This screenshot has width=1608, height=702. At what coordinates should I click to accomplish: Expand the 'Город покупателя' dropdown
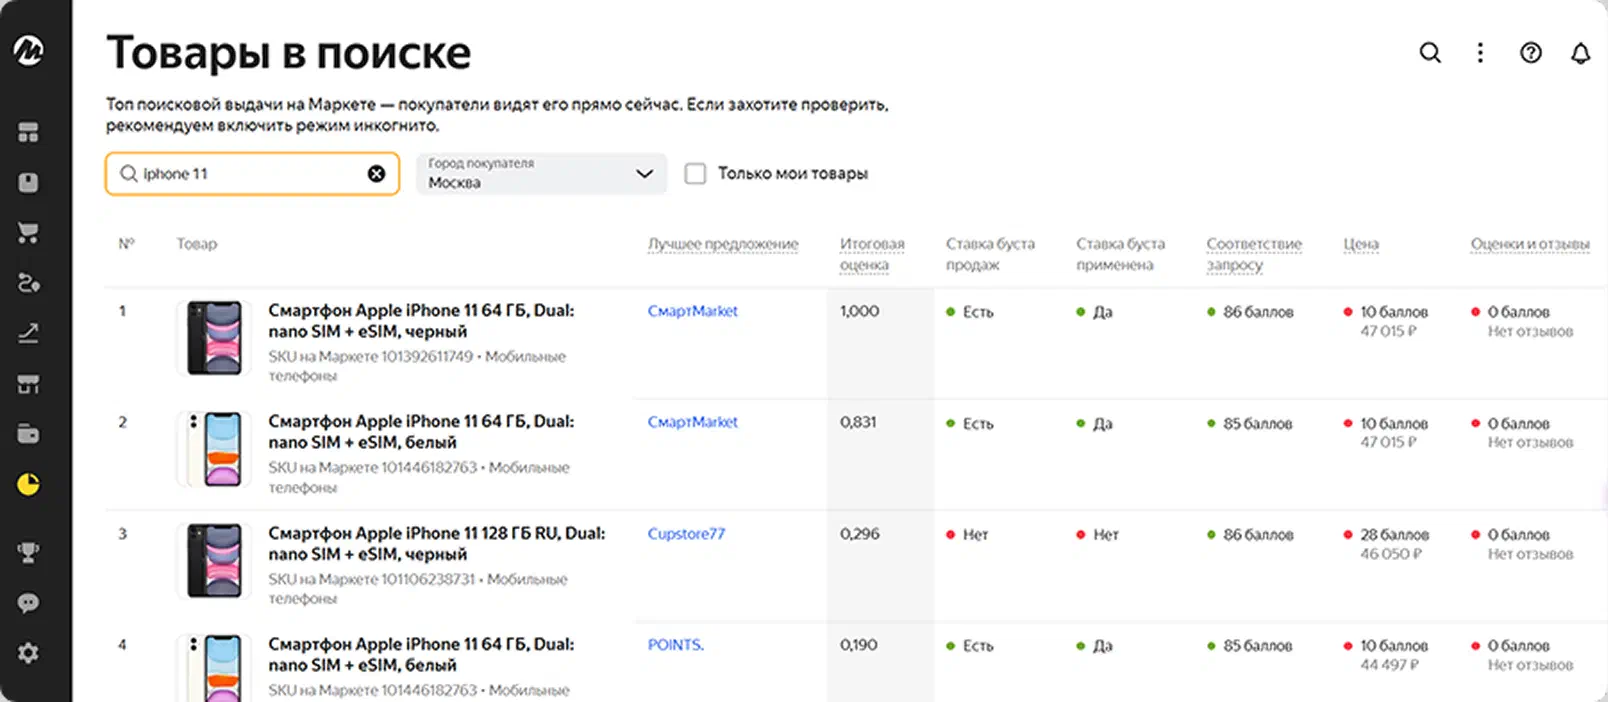(541, 174)
